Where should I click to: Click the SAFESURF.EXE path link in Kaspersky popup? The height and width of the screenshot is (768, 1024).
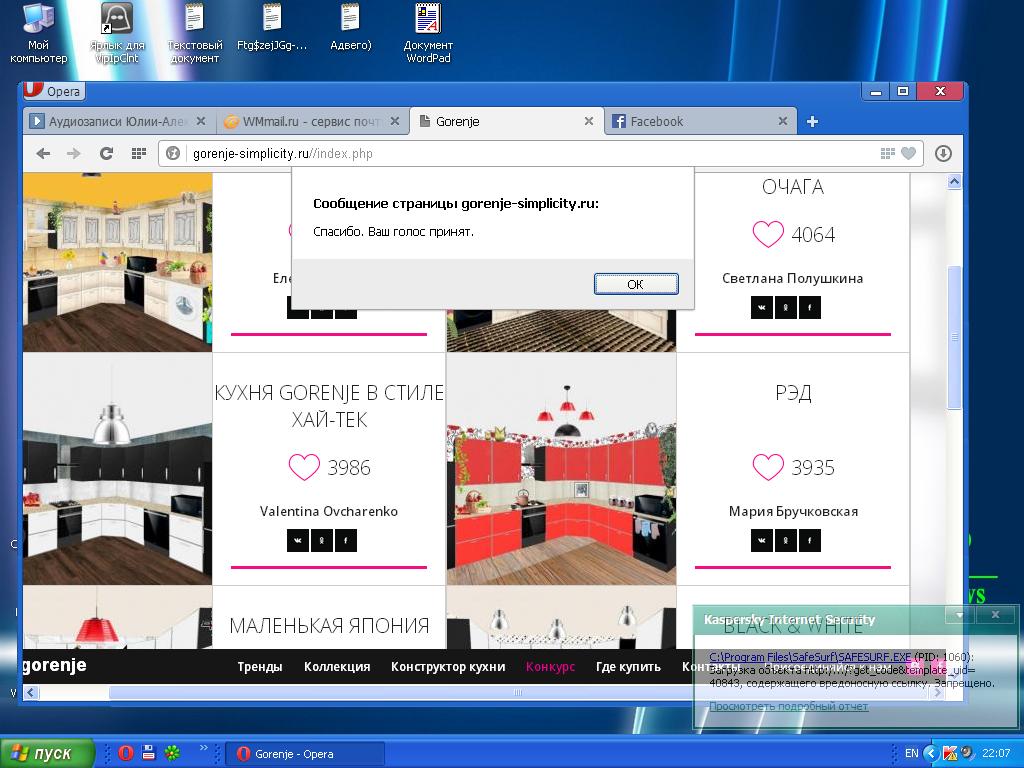(810, 657)
